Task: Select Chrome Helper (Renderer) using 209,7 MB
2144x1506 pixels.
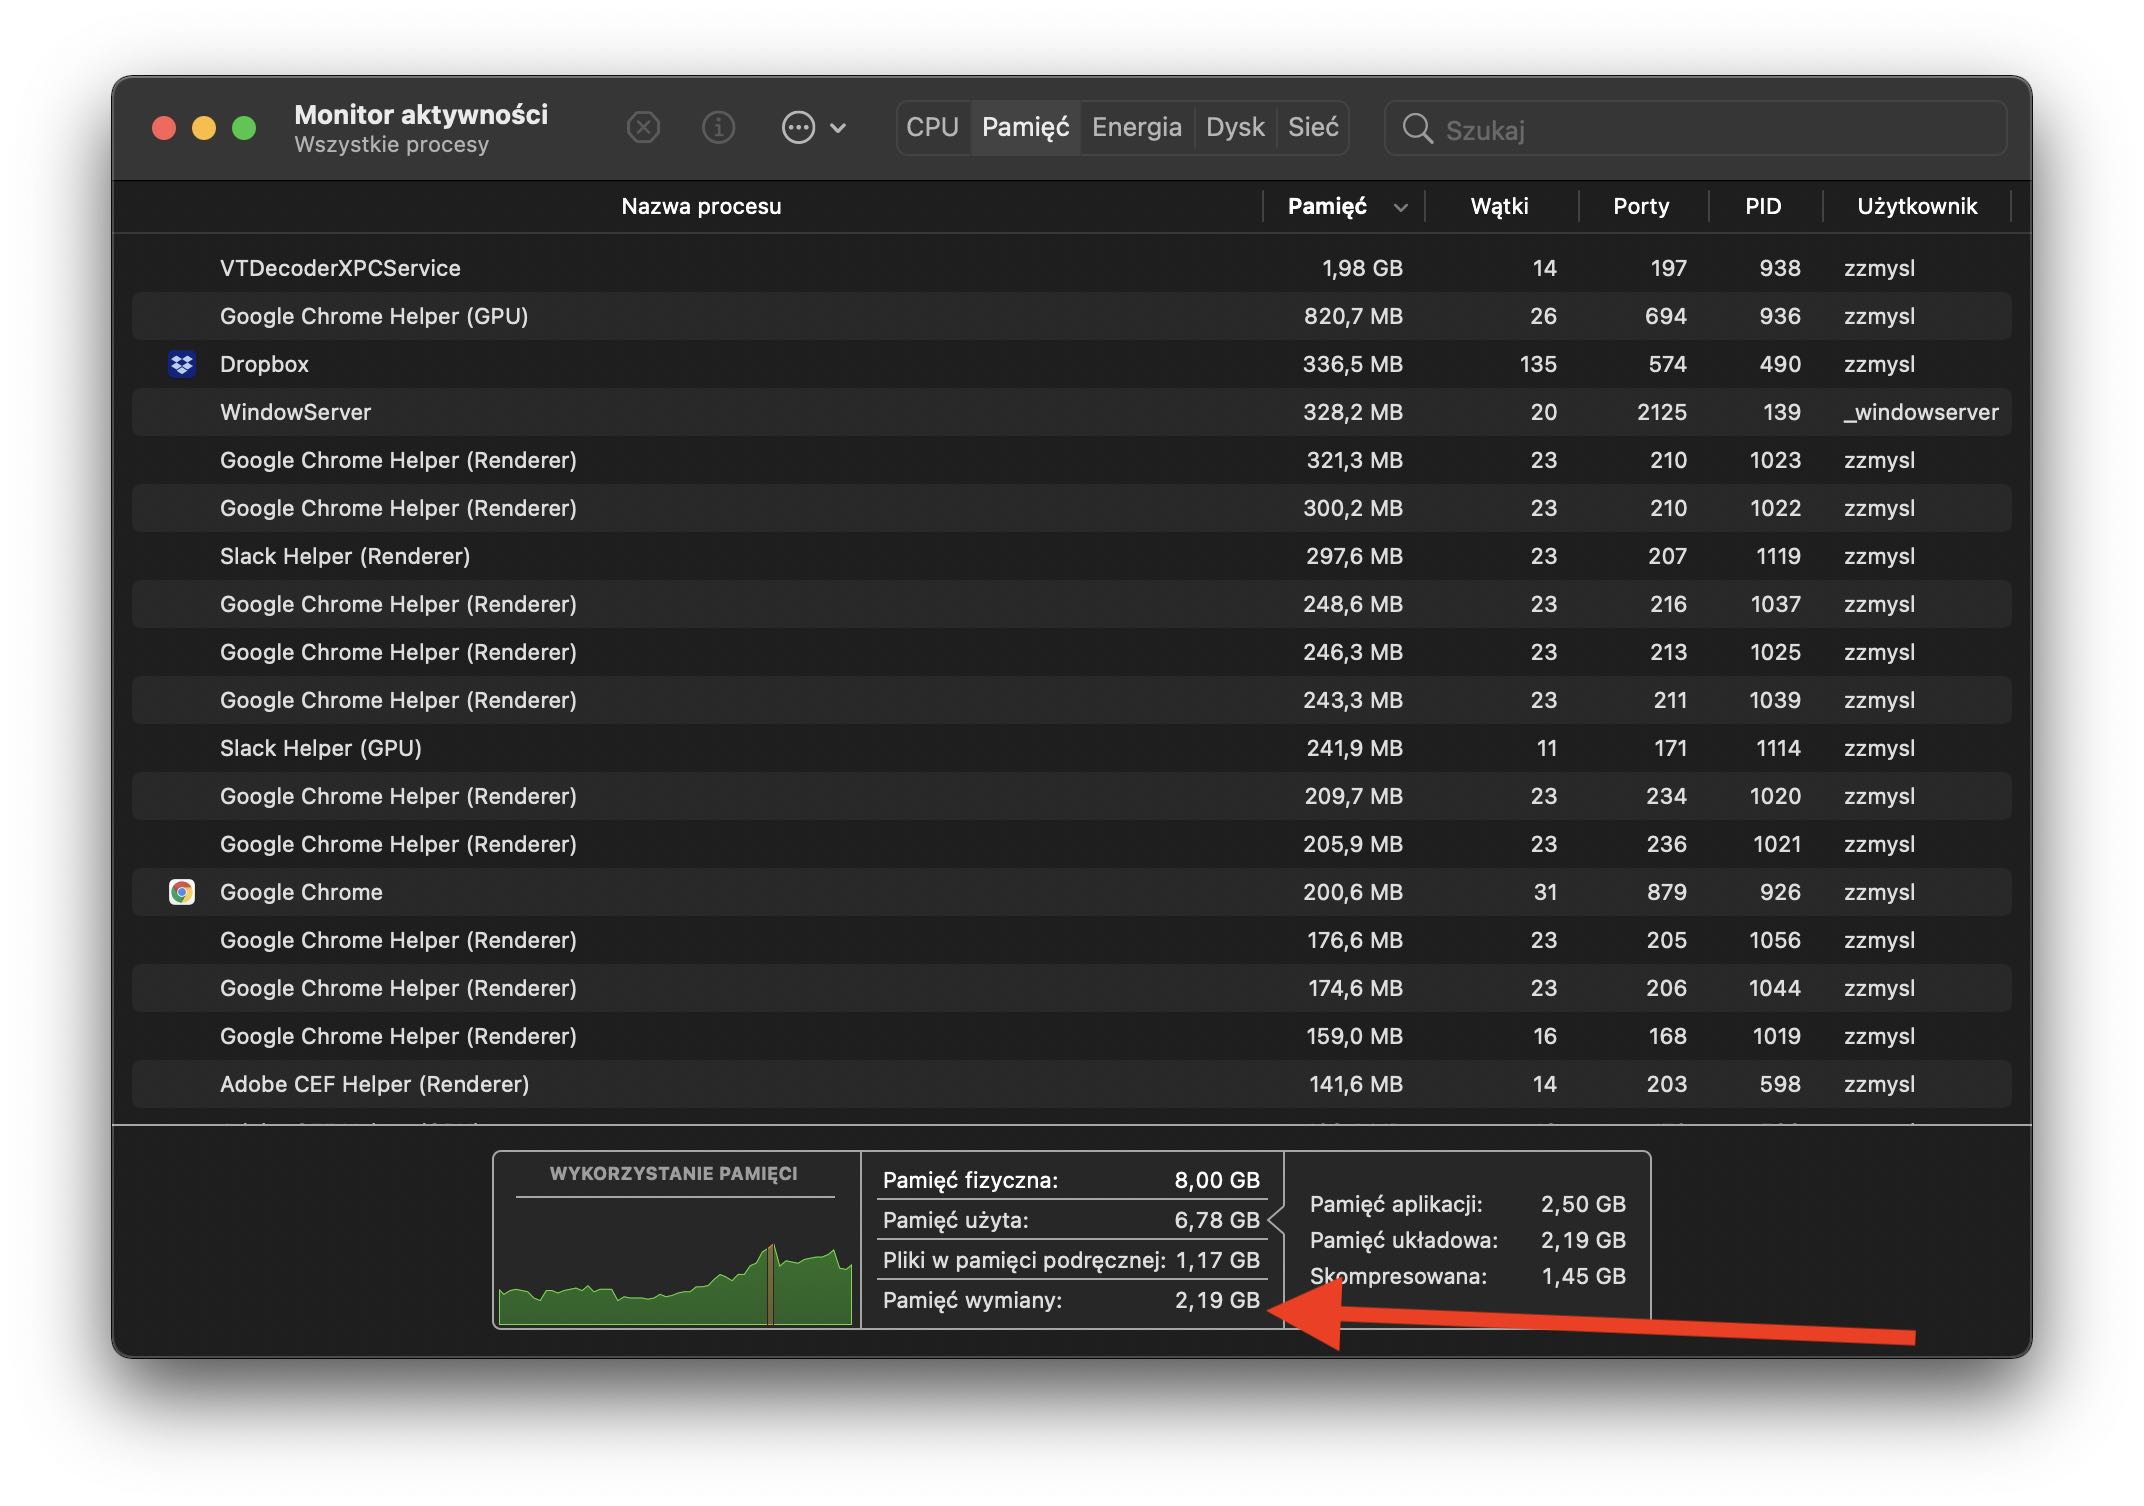Action: [x=1072, y=796]
